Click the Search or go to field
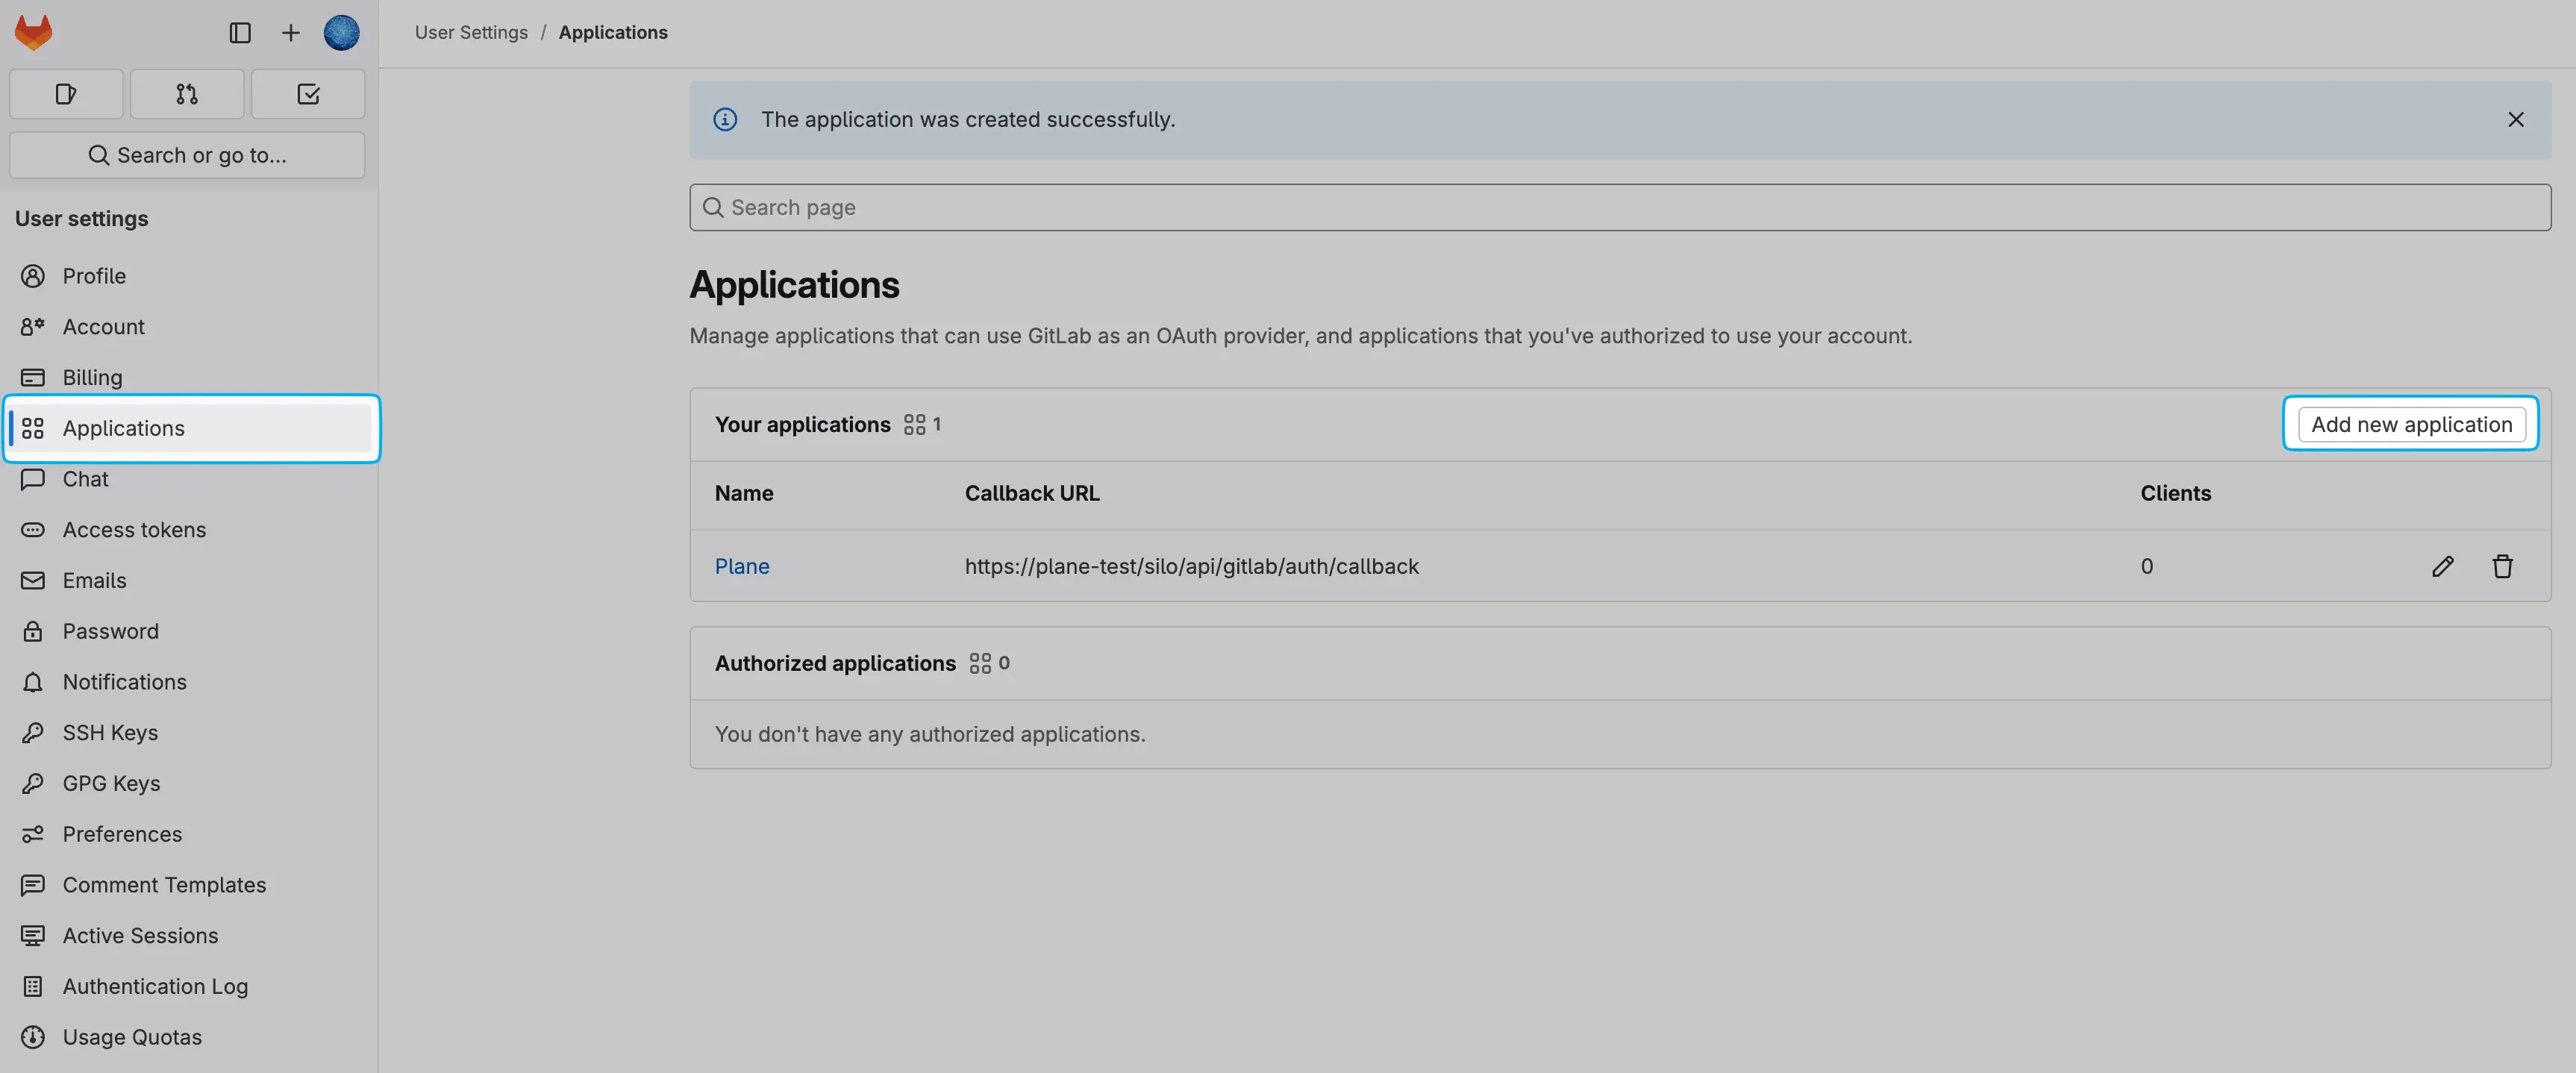 187,155
